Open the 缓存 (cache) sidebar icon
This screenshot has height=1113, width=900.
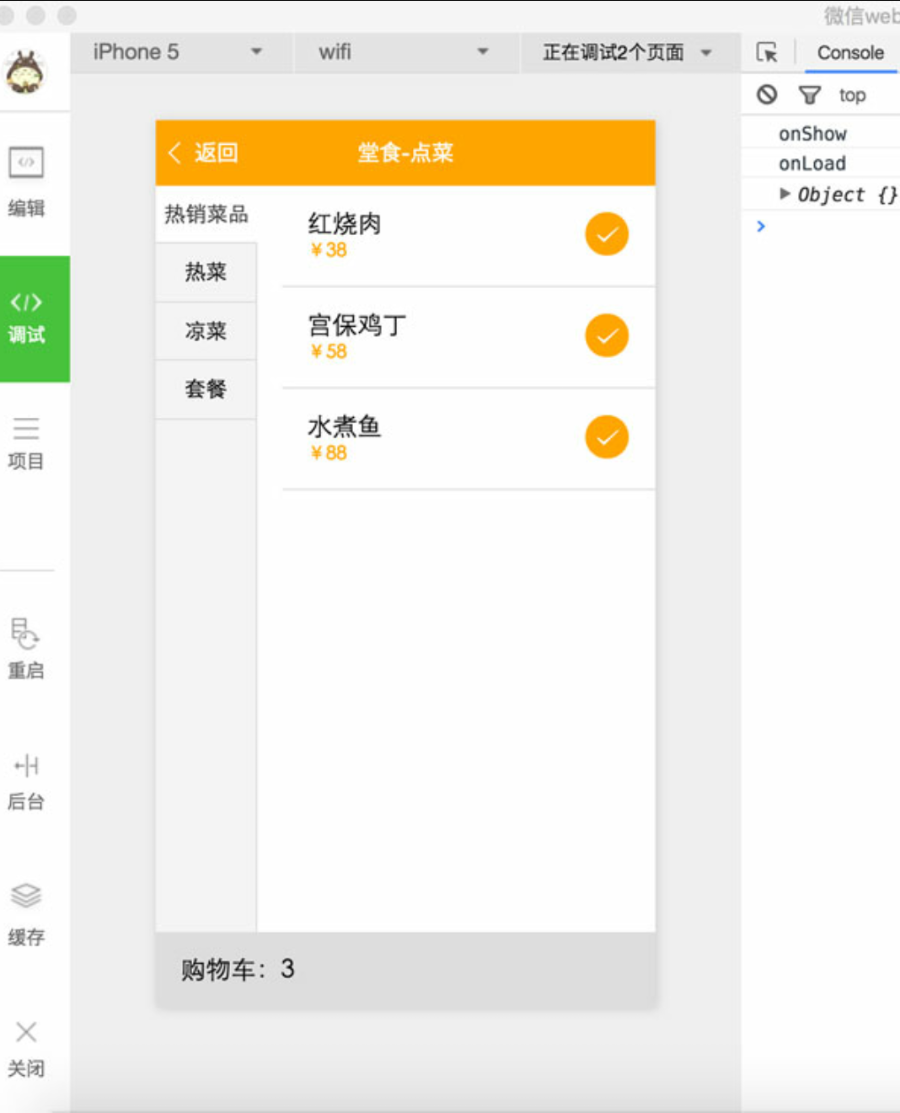27,915
